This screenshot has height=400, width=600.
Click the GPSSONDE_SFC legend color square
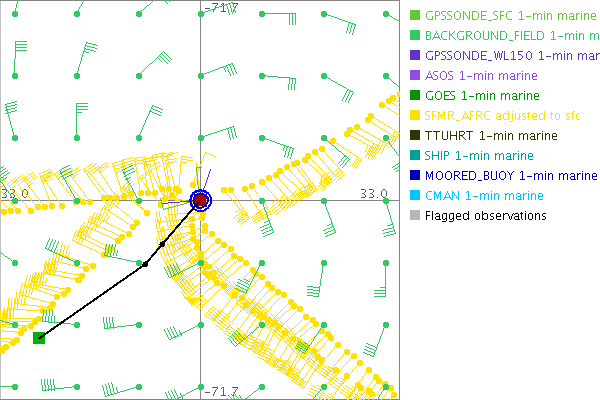415,16
